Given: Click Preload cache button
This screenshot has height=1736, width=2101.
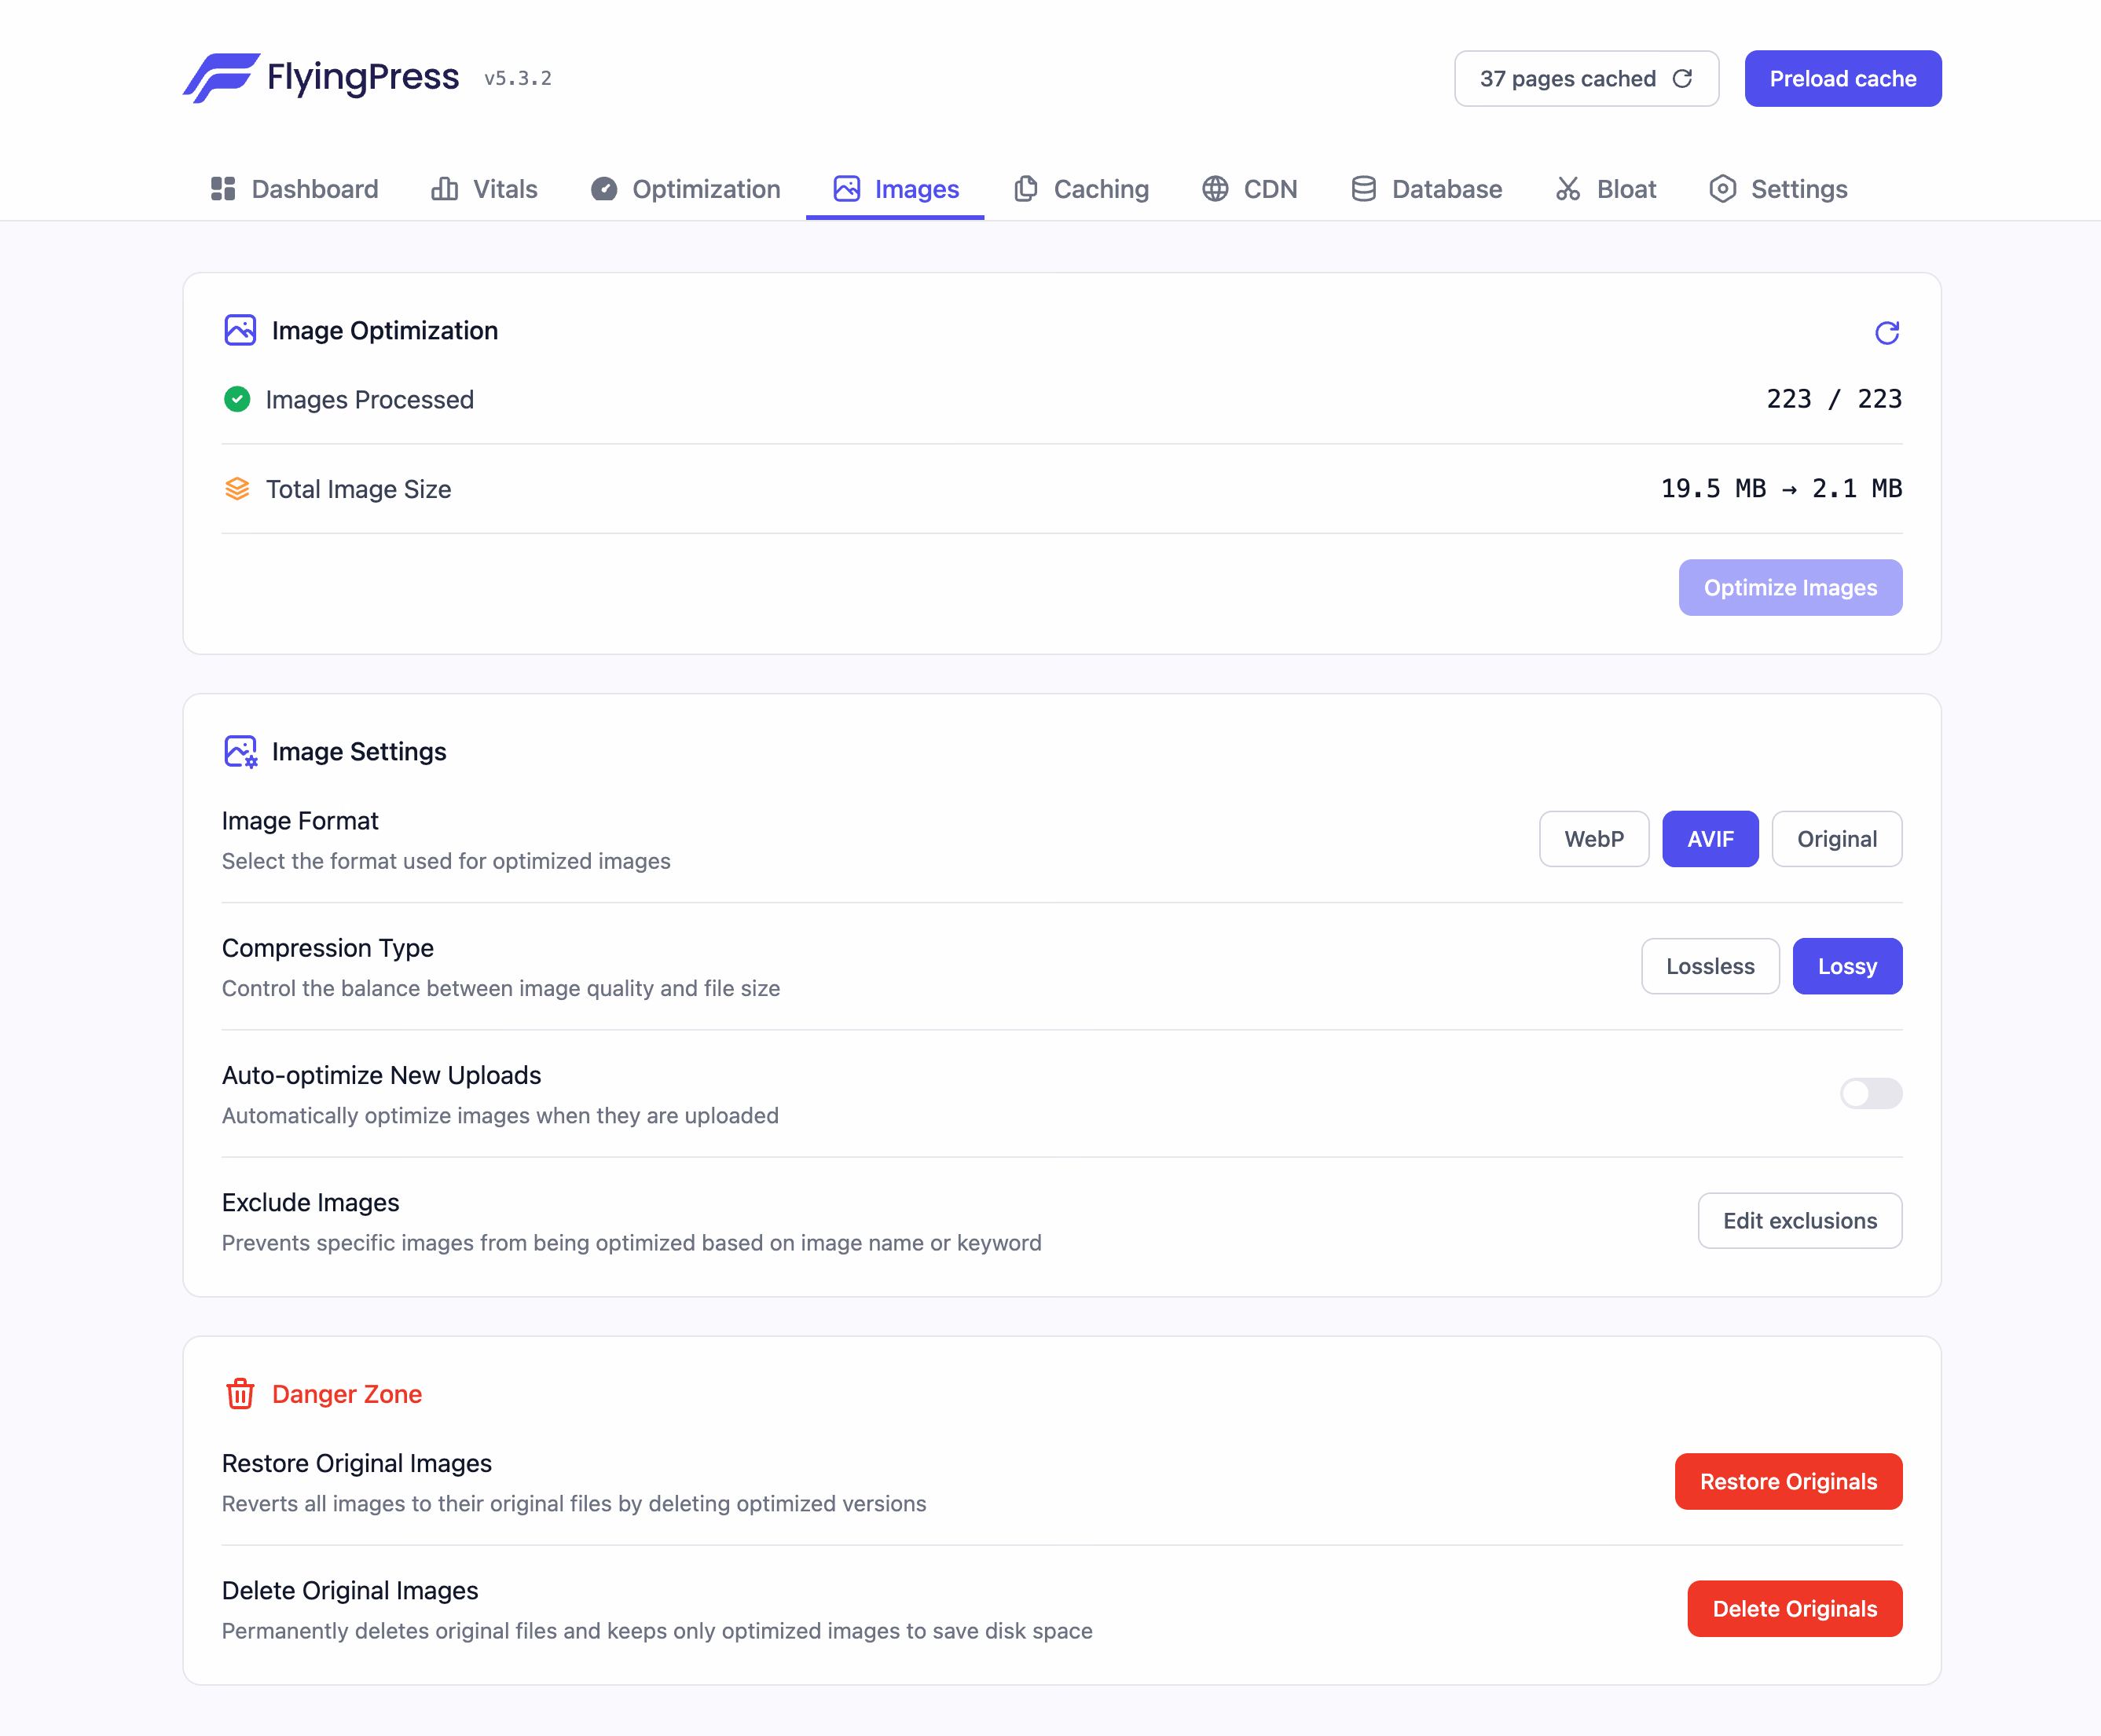Looking at the screenshot, I should click(1843, 78).
